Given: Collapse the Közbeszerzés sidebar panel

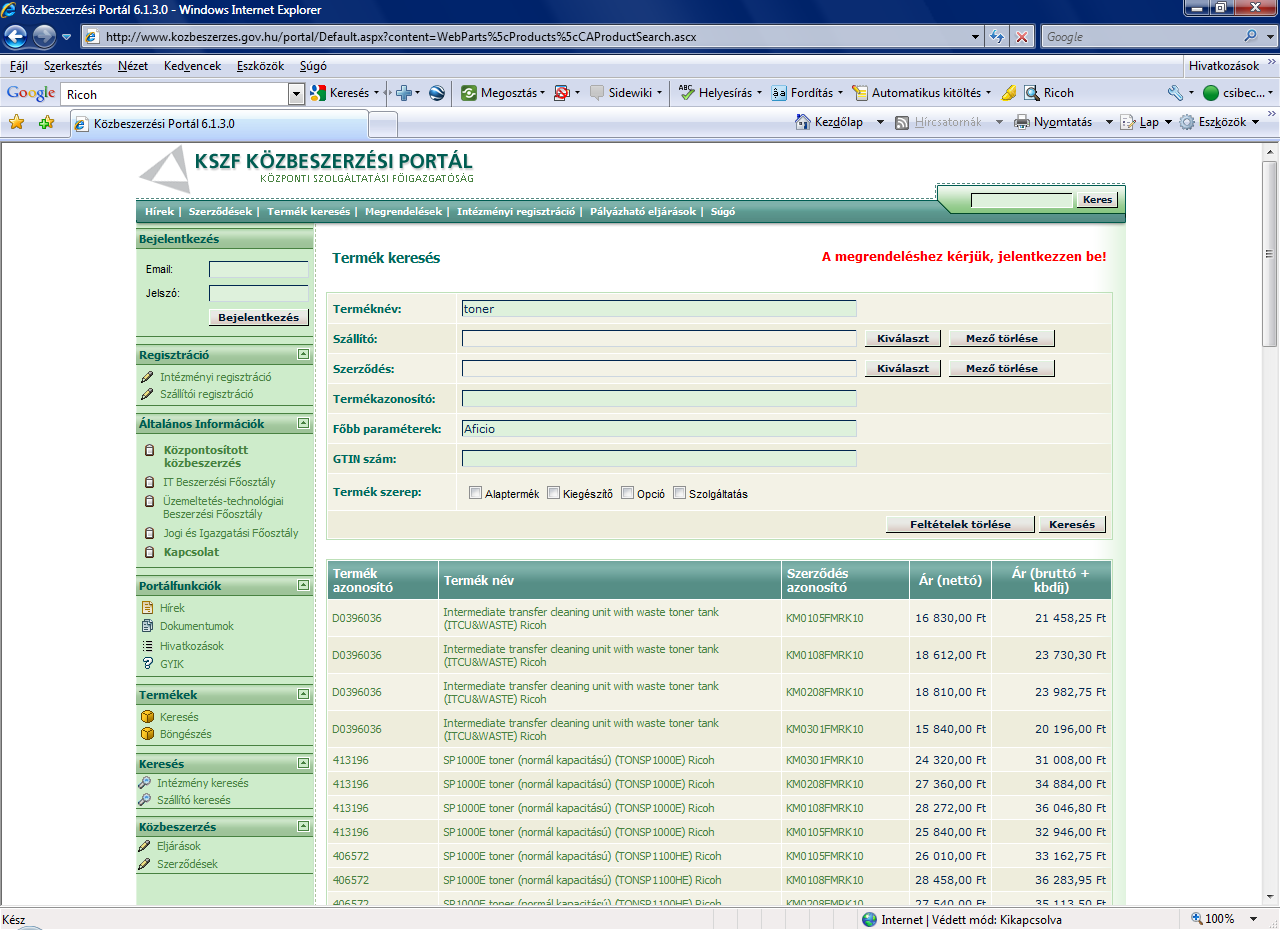Looking at the screenshot, I should coord(303,827).
